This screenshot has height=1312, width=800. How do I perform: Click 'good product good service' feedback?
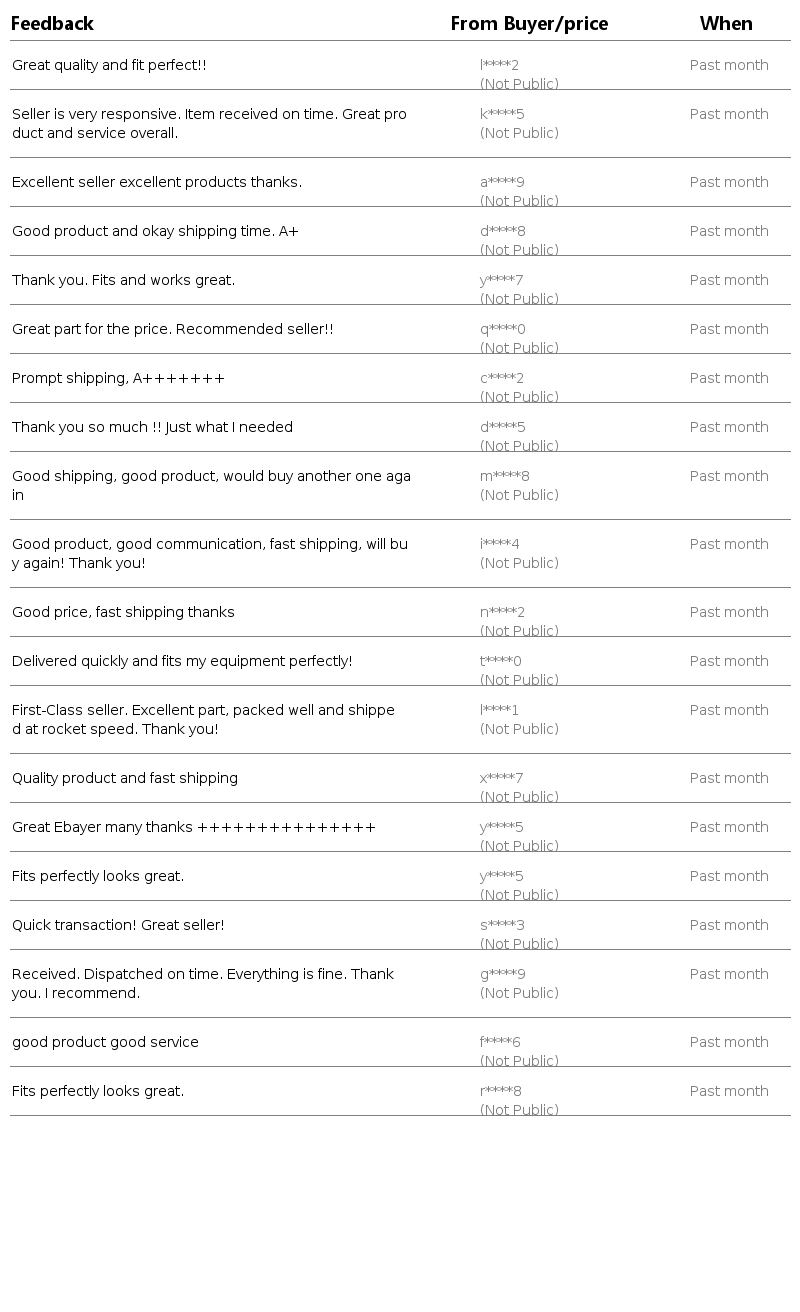point(105,1042)
